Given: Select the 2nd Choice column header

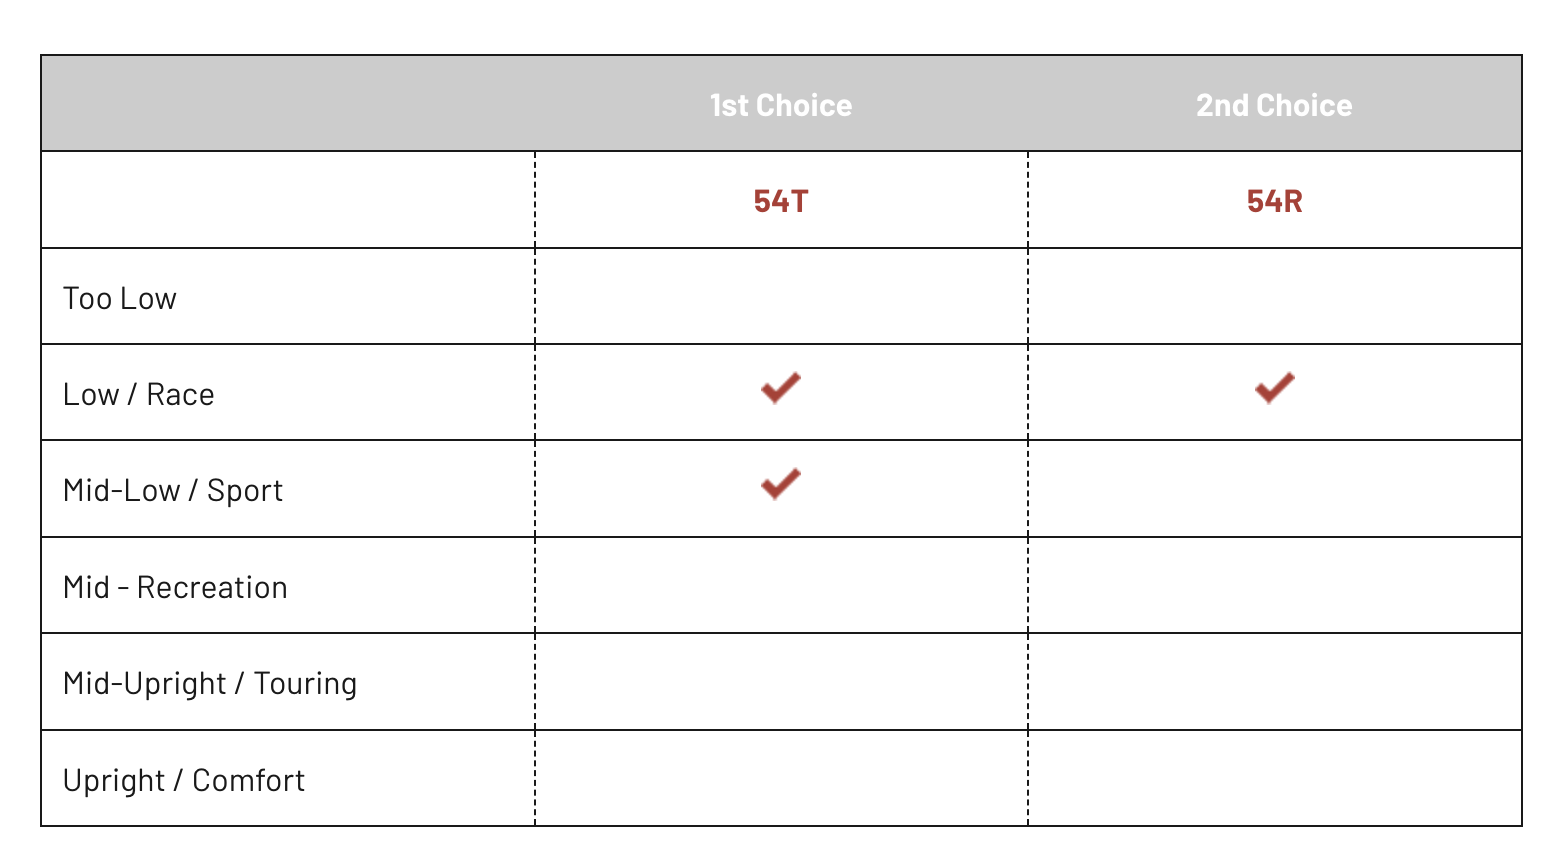Looking at the screenshot, I should click(1274, 105).
